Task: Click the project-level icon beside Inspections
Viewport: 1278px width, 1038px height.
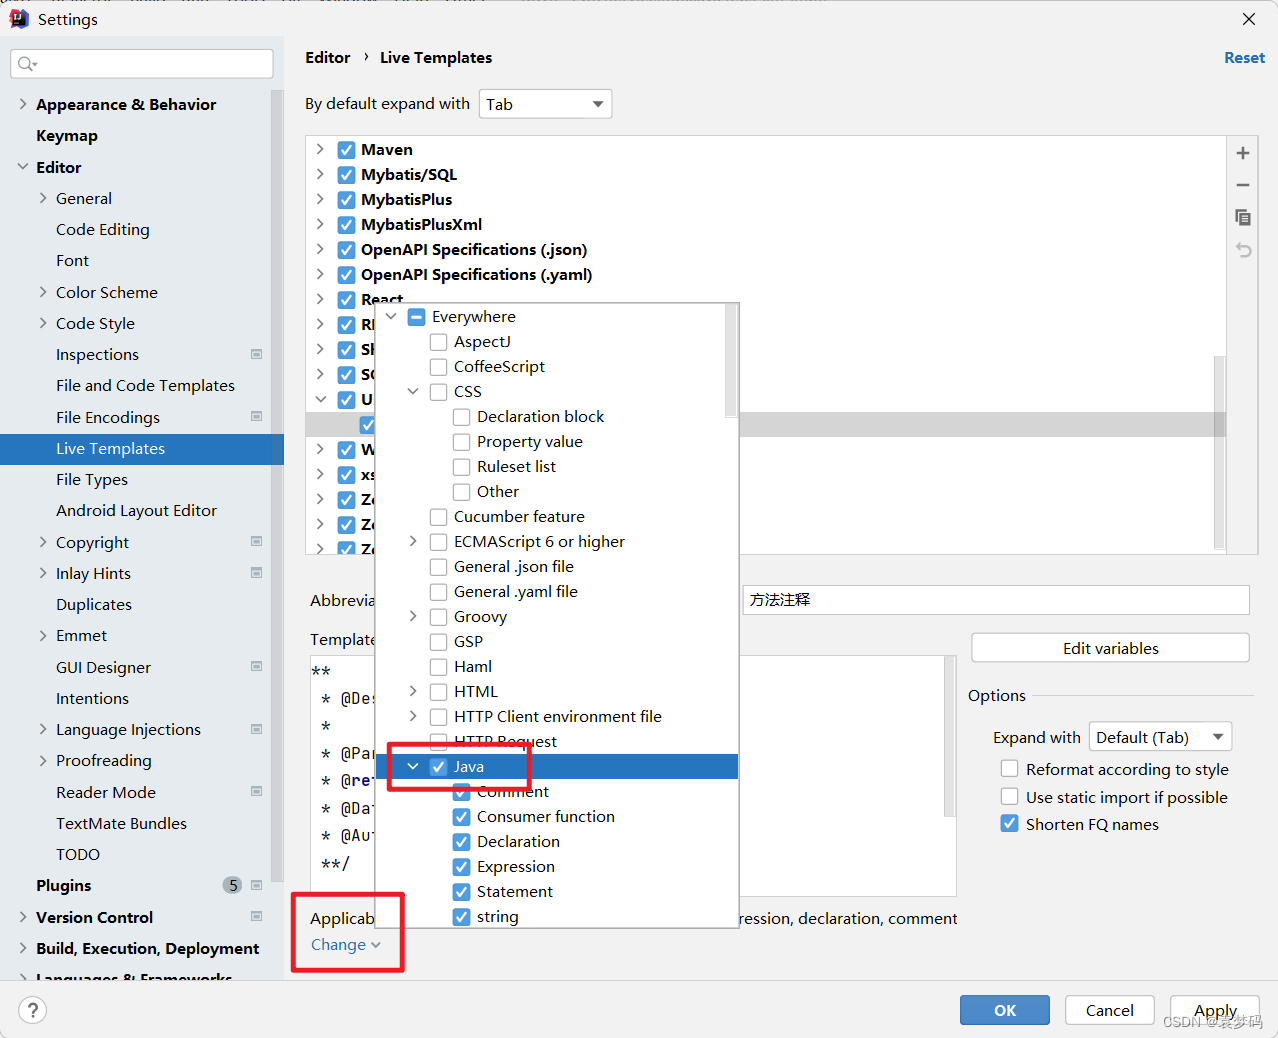Action: point(257,354)
